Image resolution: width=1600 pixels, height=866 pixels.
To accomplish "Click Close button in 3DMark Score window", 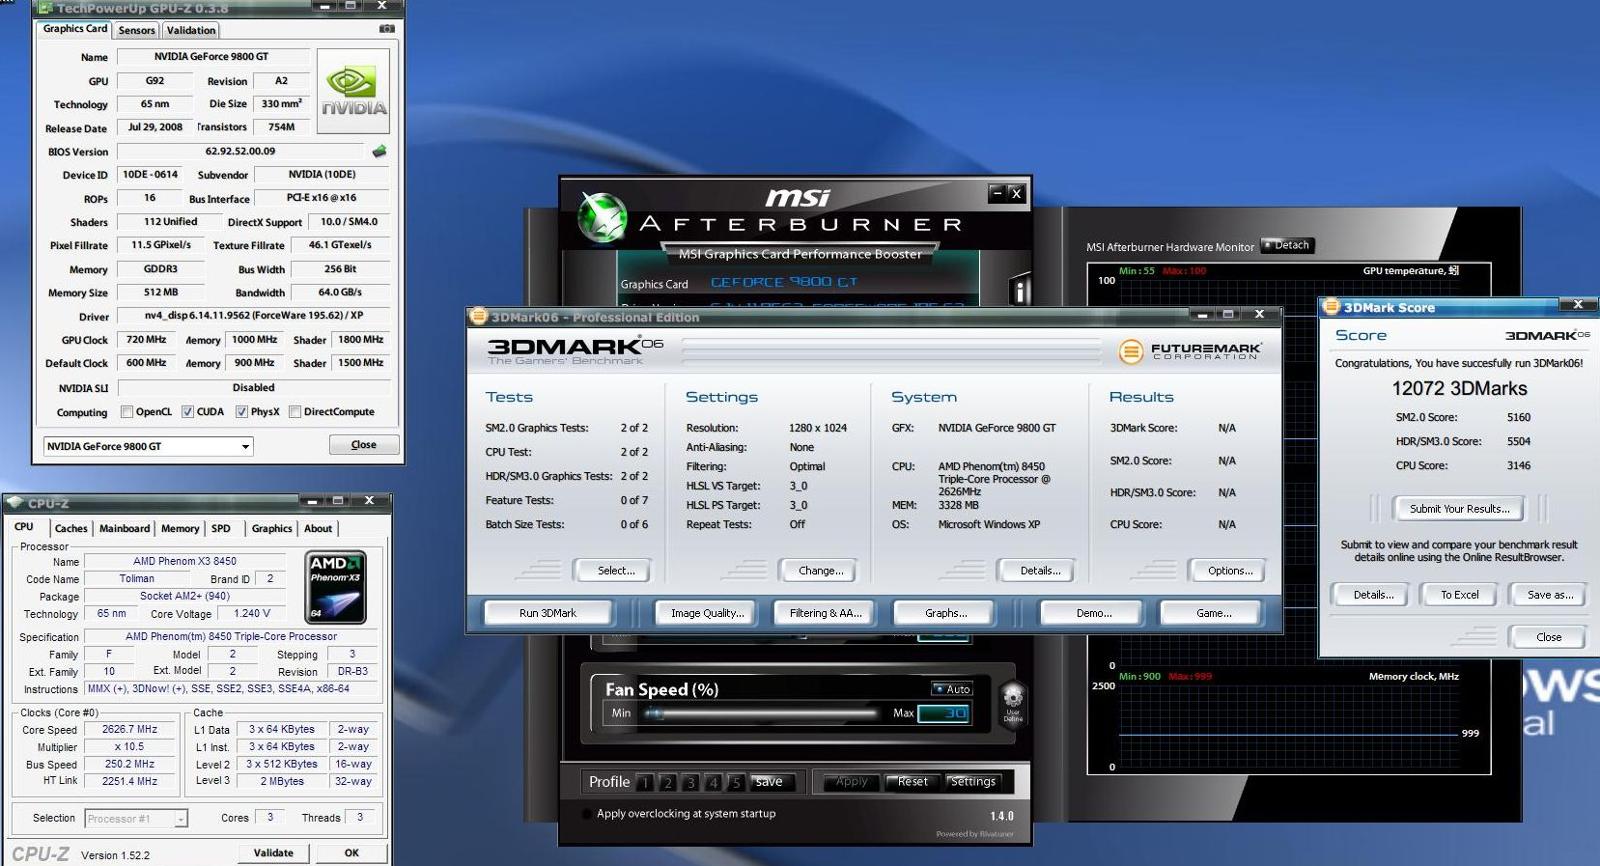I will pyautogui.click(x=1548, y=637).
